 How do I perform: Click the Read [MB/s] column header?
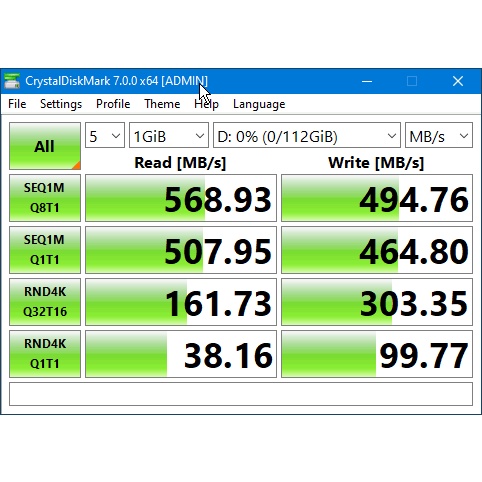[x=180, y=163]
